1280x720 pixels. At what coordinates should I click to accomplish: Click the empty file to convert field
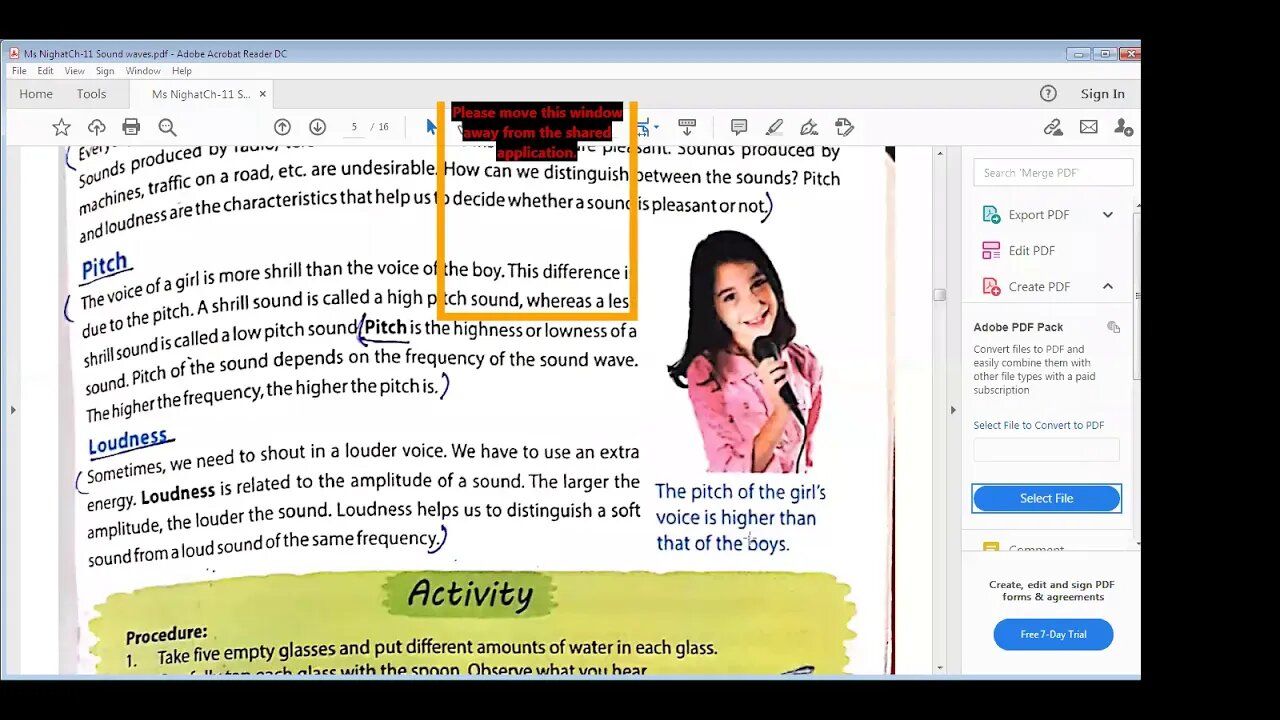click(x=1046, y=450)
